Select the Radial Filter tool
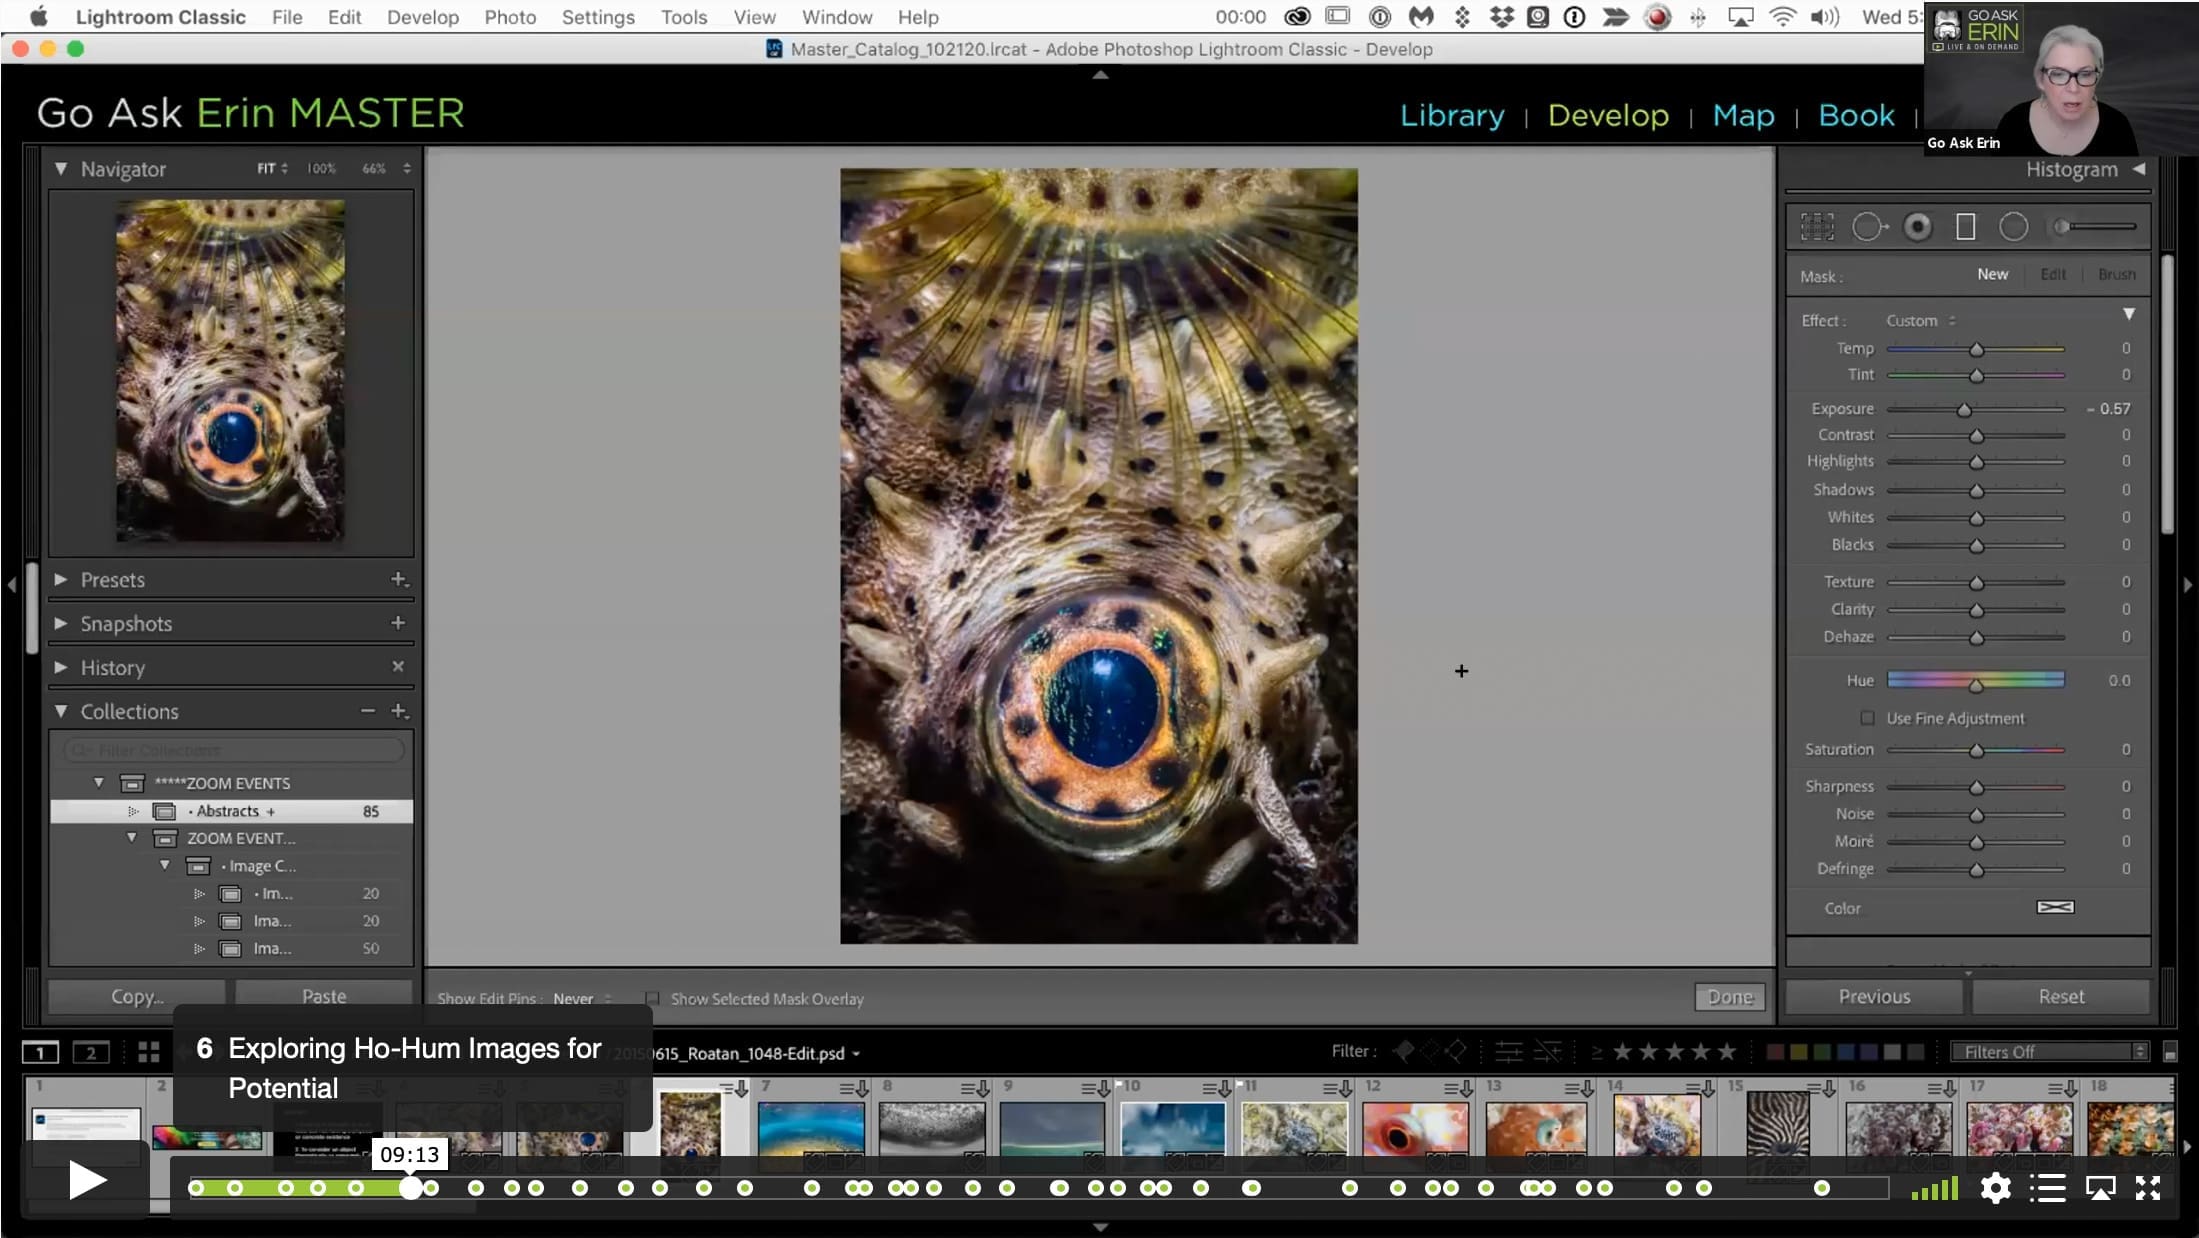The image size is (2199, 1238). click(x=2013, y=227)
